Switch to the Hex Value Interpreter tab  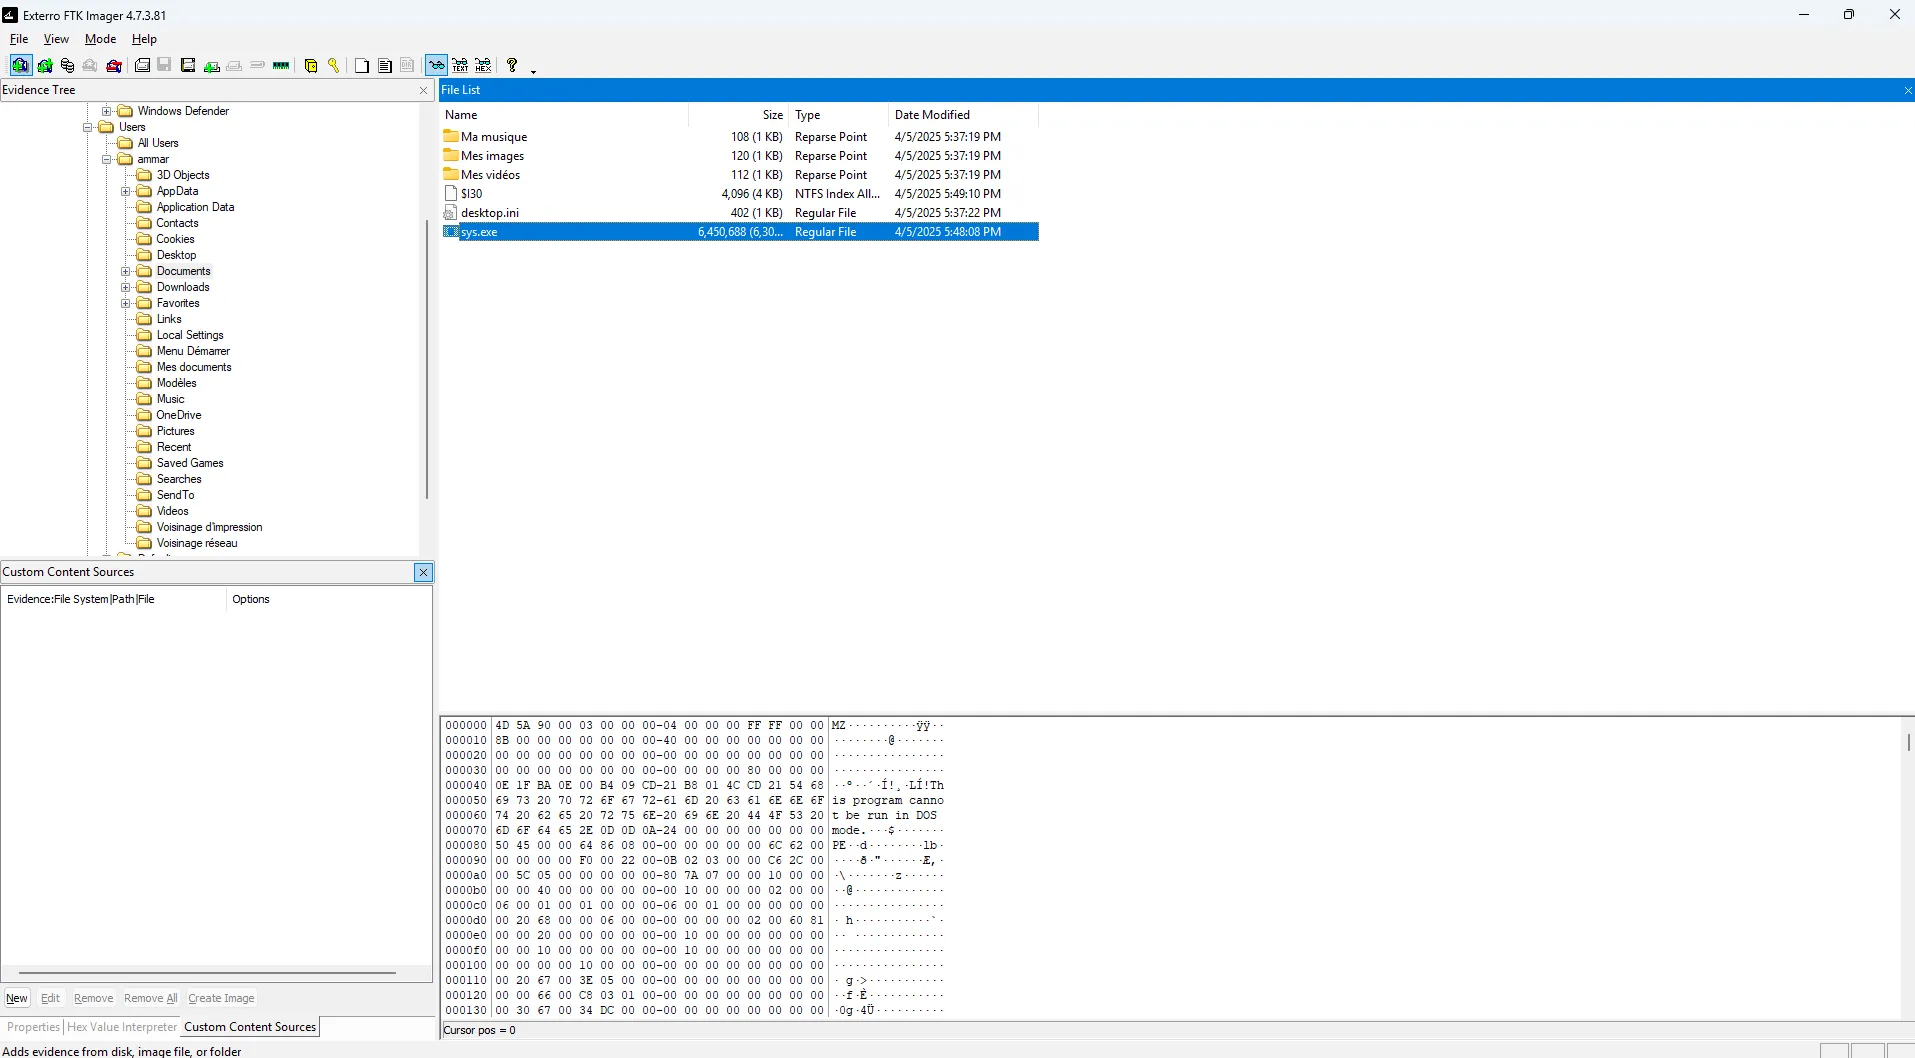point(122,1027)
